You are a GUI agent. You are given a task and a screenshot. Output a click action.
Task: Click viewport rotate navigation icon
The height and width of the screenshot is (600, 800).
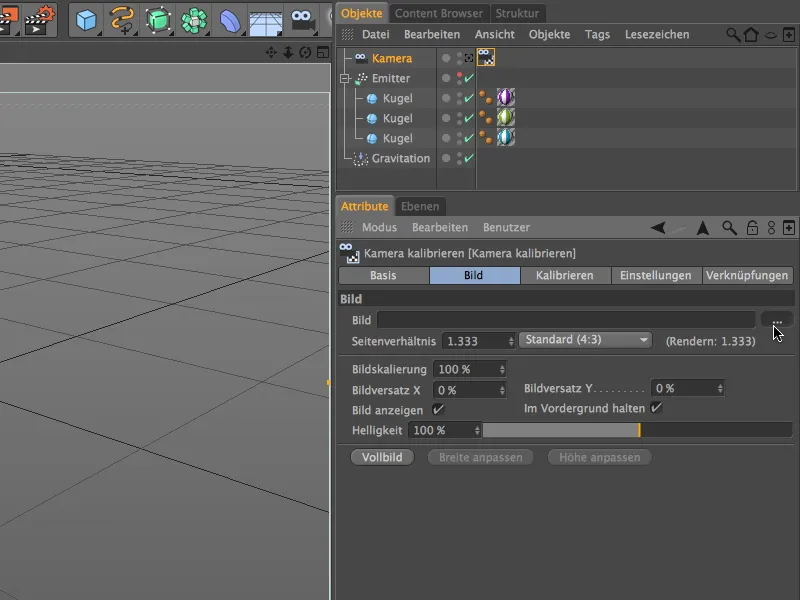coord(305,52)
